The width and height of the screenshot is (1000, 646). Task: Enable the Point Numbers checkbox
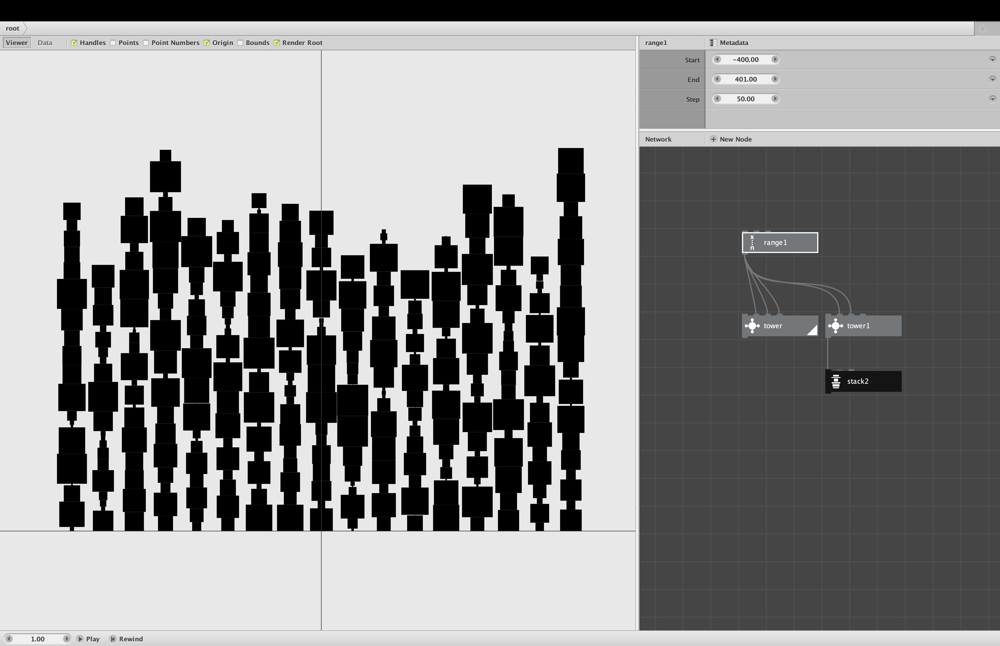146,43
